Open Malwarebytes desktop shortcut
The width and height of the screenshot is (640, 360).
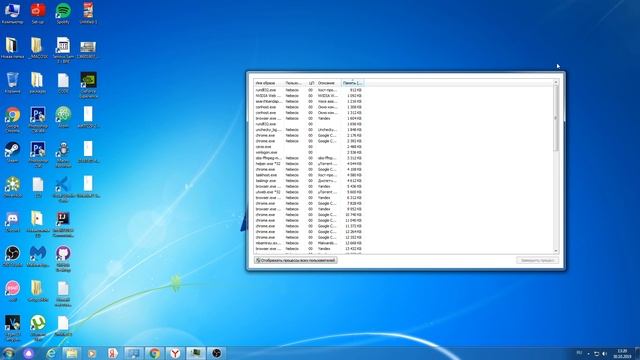pyautogui.click(x=38, y=256)
